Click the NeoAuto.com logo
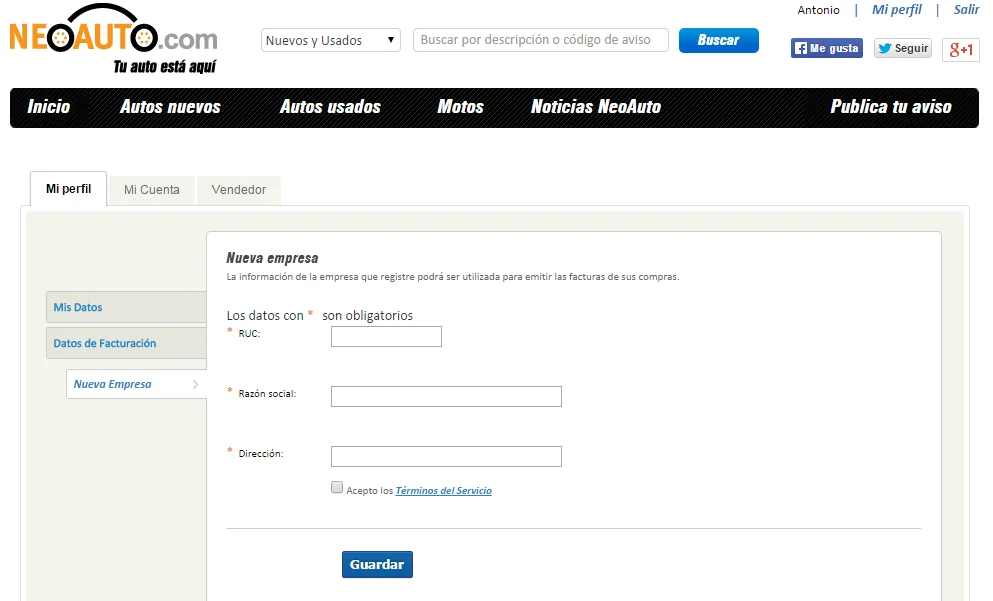This screenshot has width=993, height=601. pos(113,42)
